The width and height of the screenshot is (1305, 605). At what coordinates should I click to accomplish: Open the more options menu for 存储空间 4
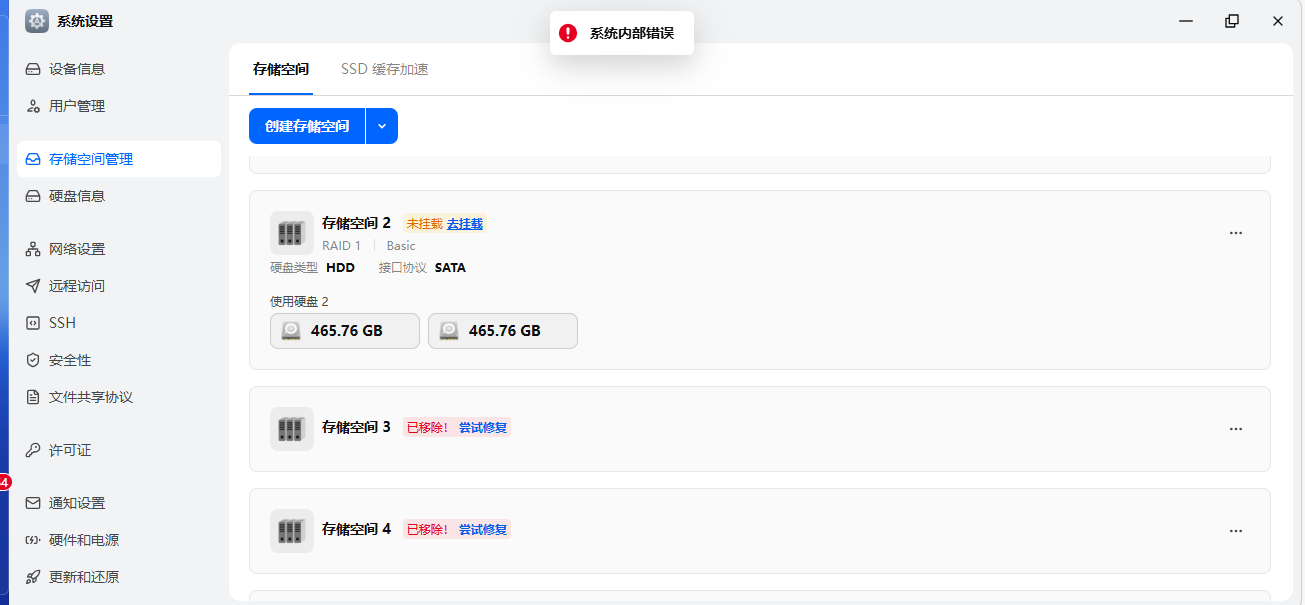[1236, 531]
